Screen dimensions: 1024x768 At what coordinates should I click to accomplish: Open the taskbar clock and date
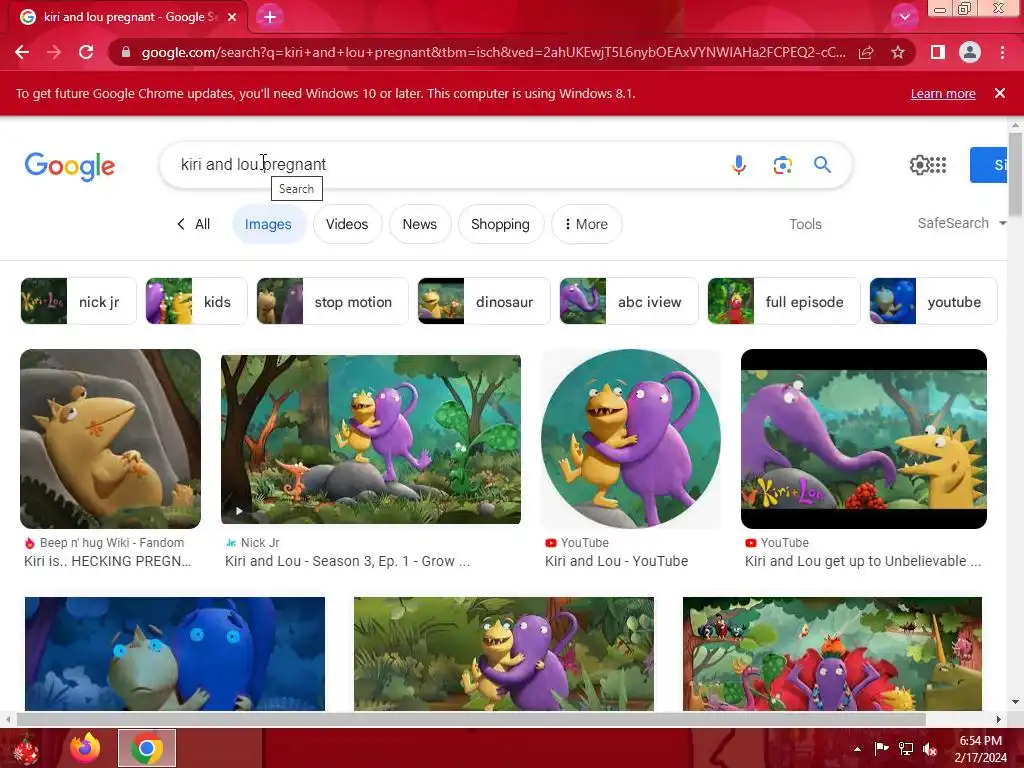coord(980,749)
